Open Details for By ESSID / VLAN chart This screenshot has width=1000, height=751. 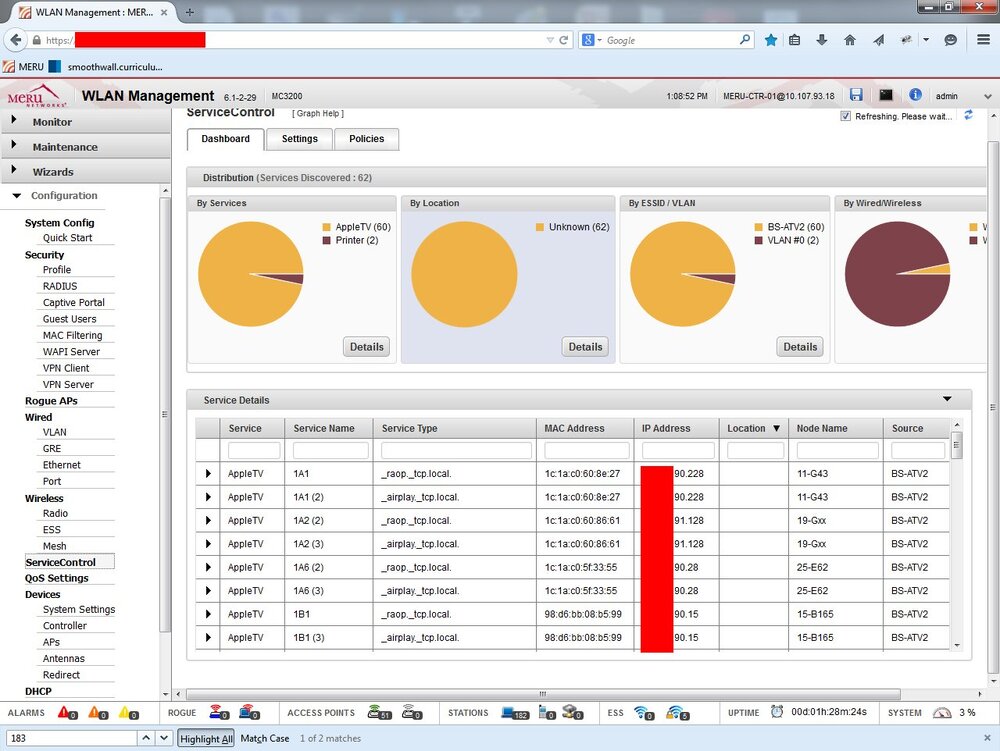(x=800, y=347)
